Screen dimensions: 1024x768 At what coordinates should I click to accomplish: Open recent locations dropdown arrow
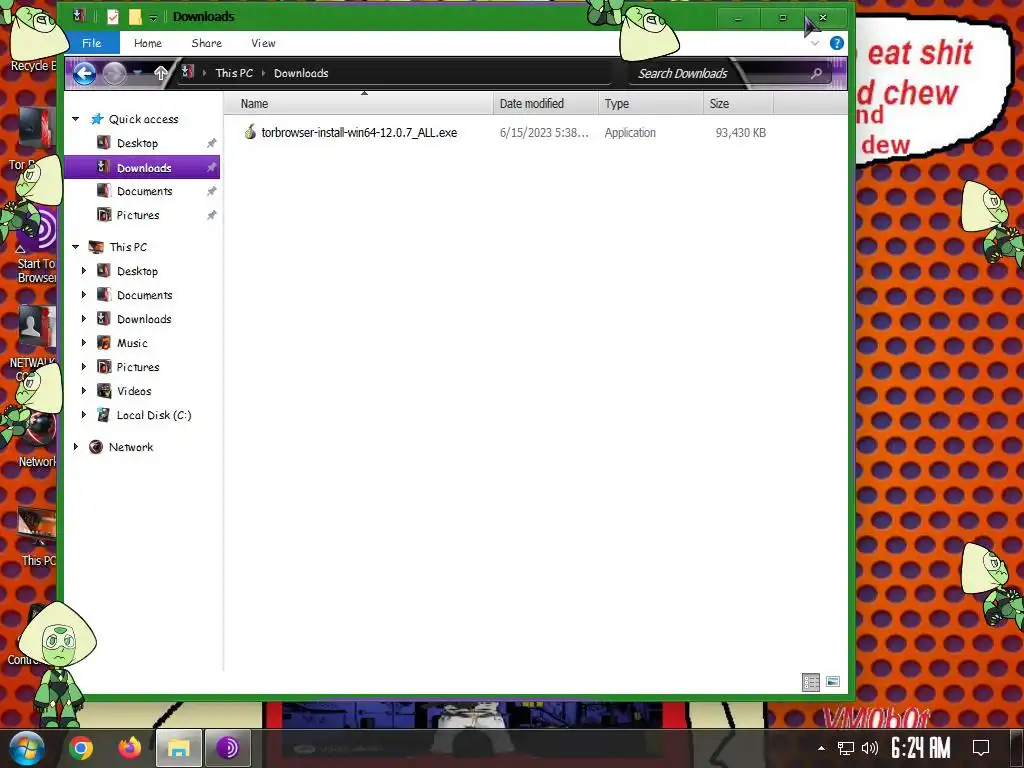coord(137,72)
